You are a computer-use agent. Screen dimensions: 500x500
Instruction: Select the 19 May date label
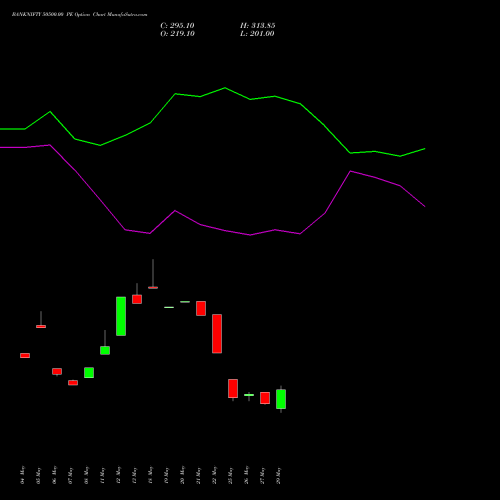[x=166, y=475]
